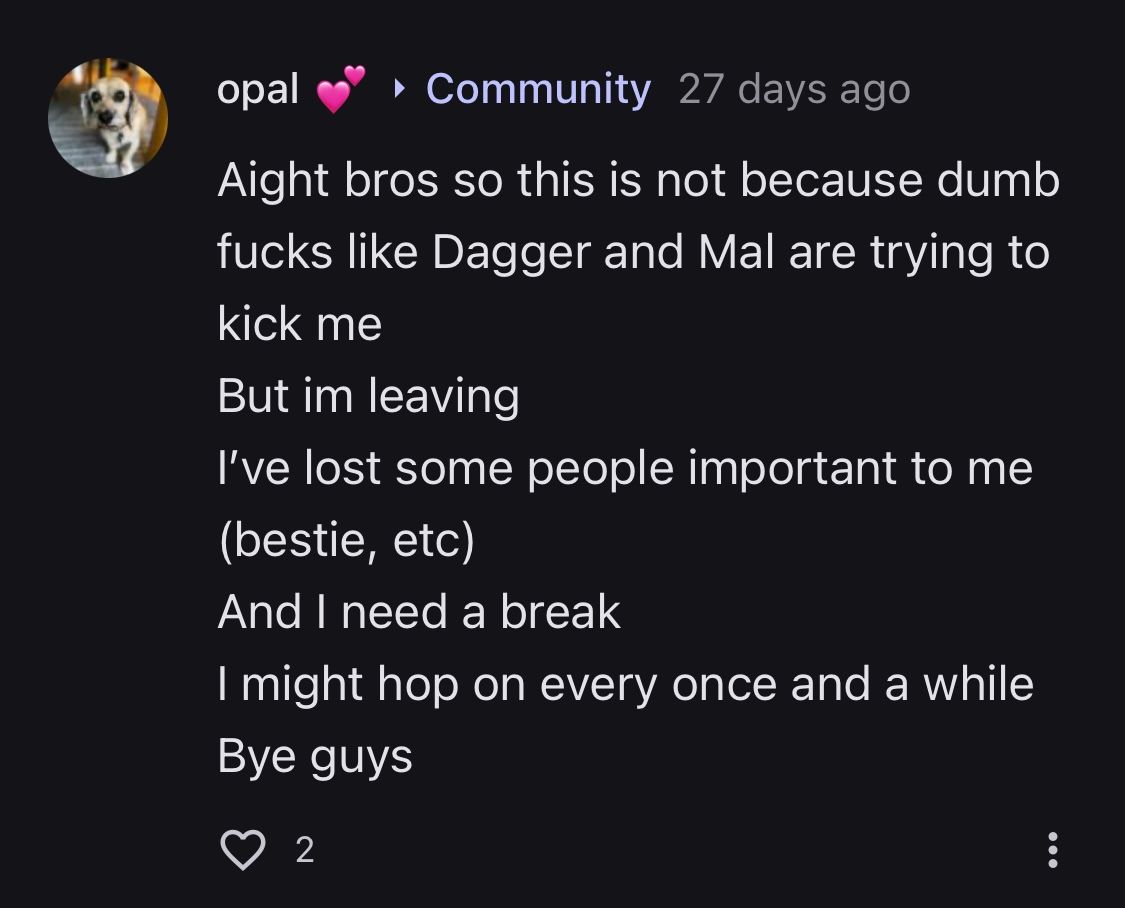Screen dimensions: 1125x908
Task: Click the "kick me" text line
Action: click(x=300, y=325)
